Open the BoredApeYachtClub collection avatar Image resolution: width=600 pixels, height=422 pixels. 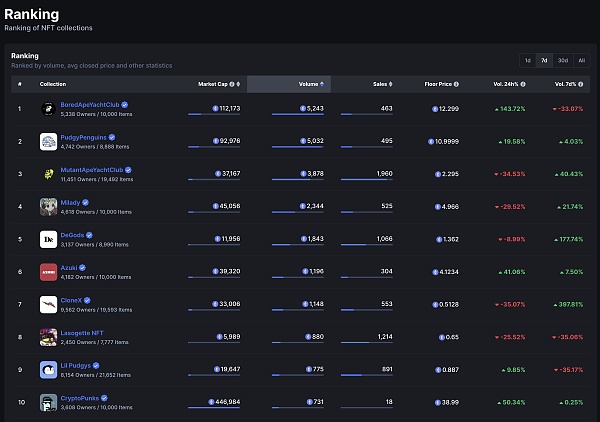click(x=48, y=109)
